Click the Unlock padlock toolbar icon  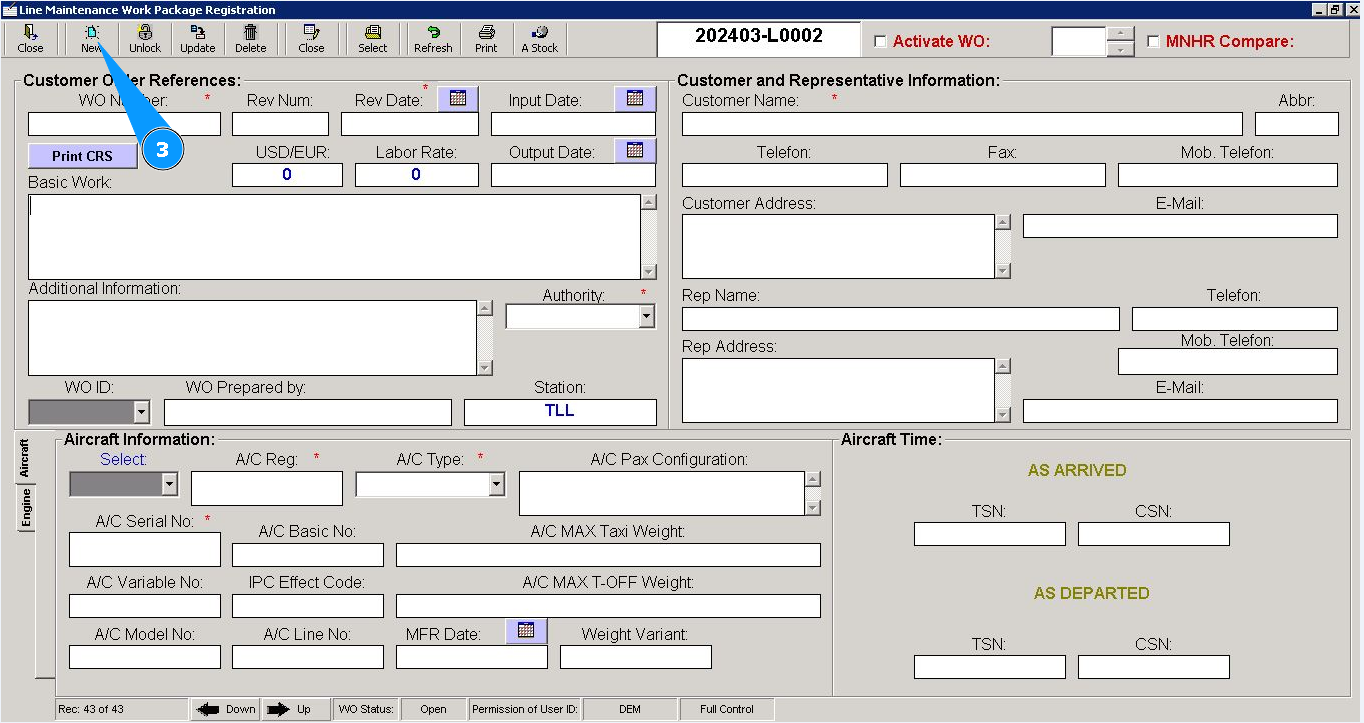coord(145,38)
